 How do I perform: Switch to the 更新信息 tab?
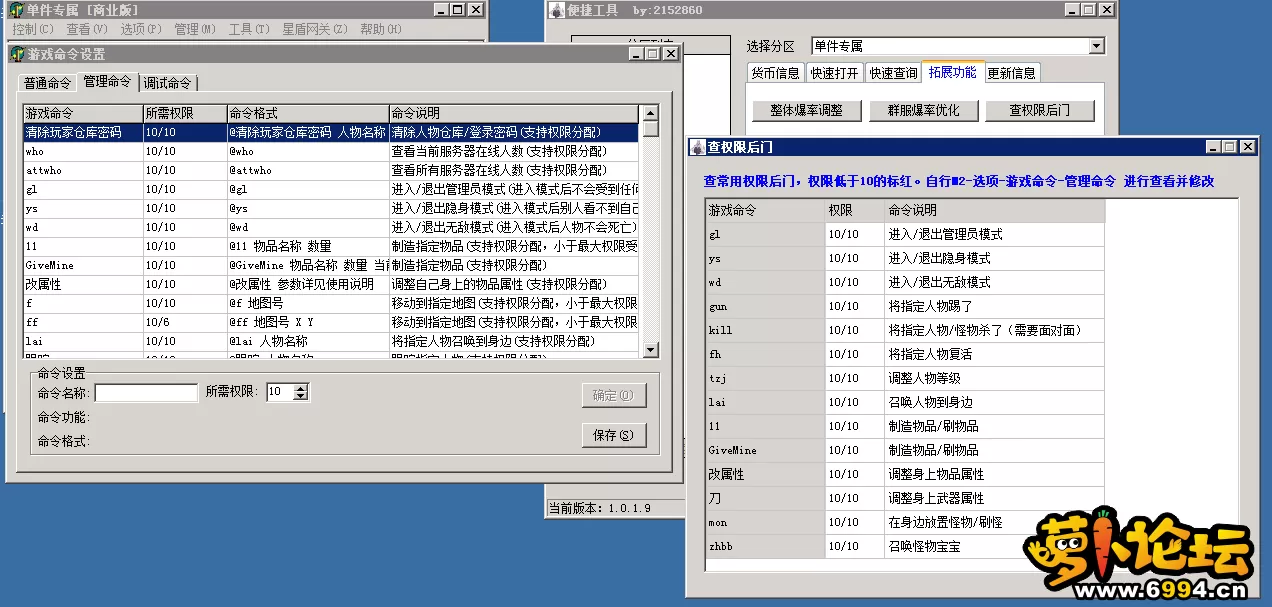[x=1012, y=73]
